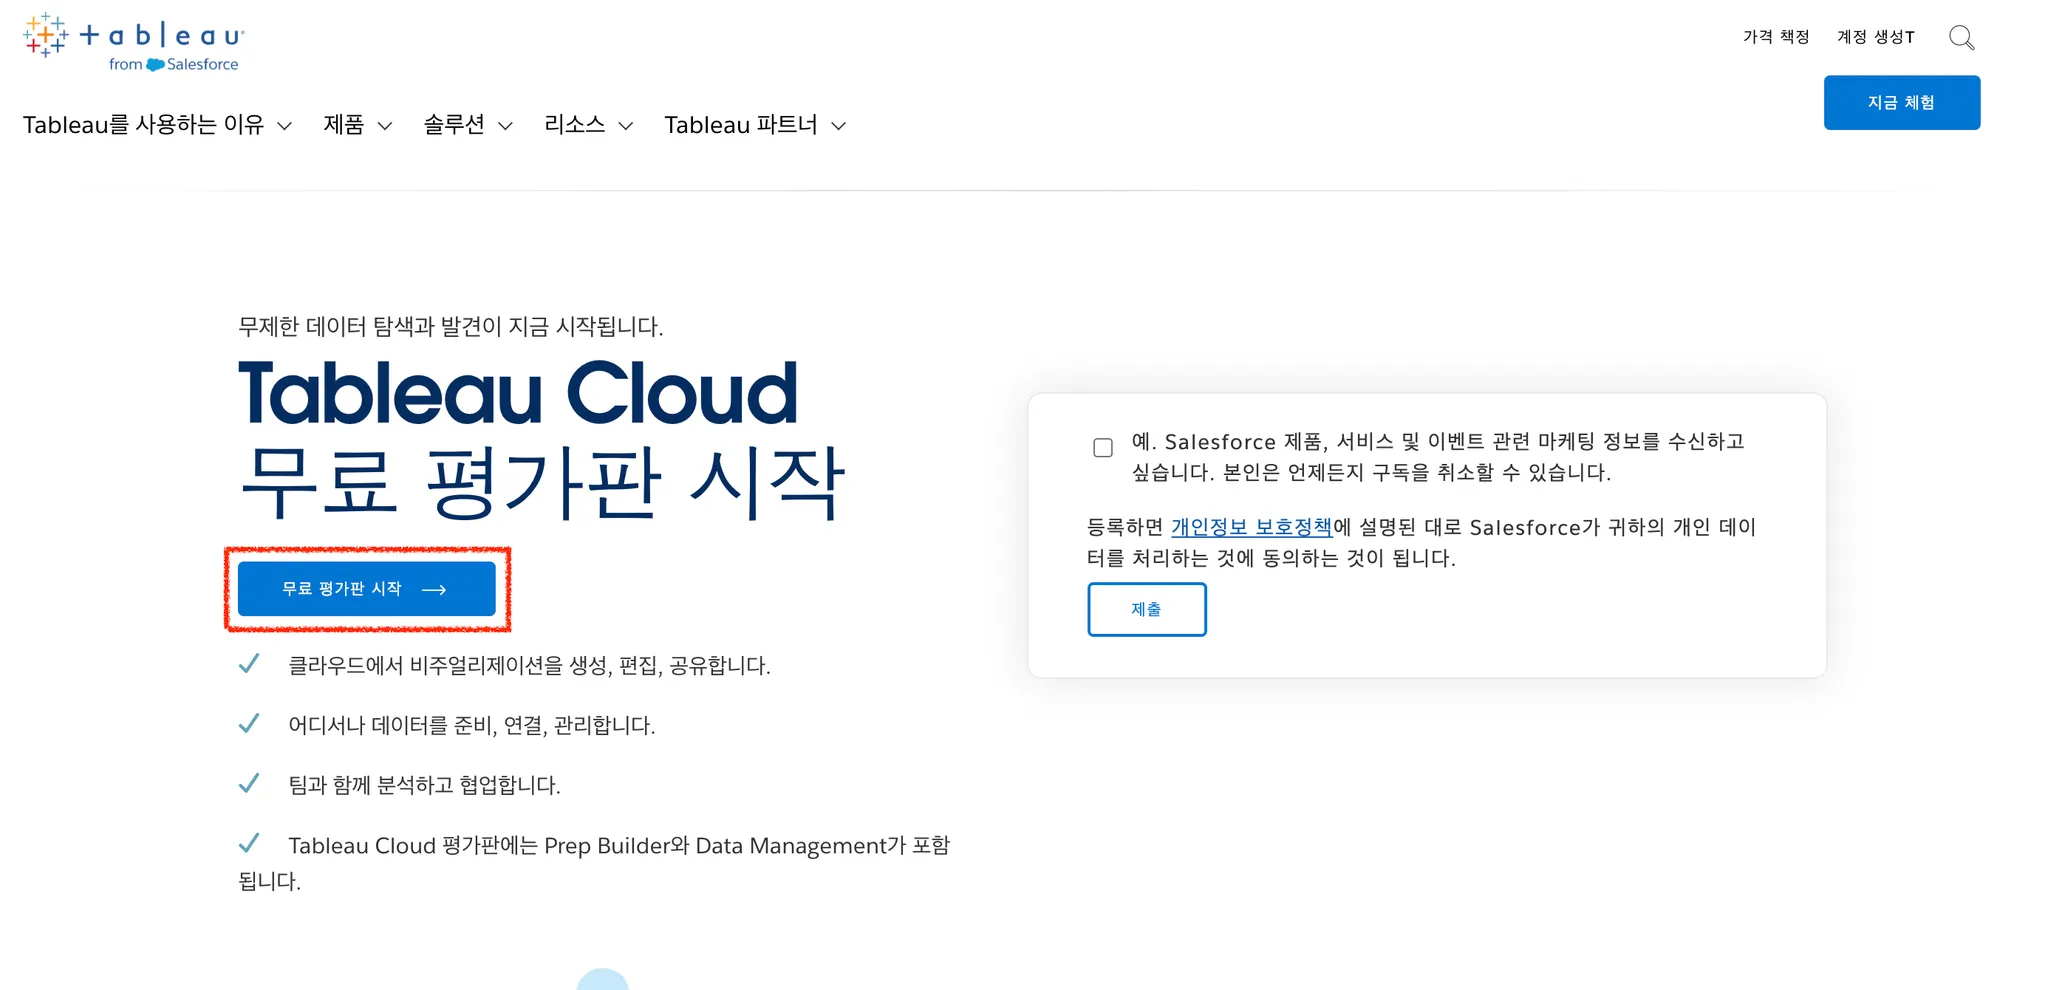Submit the form with '제출' button
This screenshot has height=990, width=2048.
tap(1147, 609)
